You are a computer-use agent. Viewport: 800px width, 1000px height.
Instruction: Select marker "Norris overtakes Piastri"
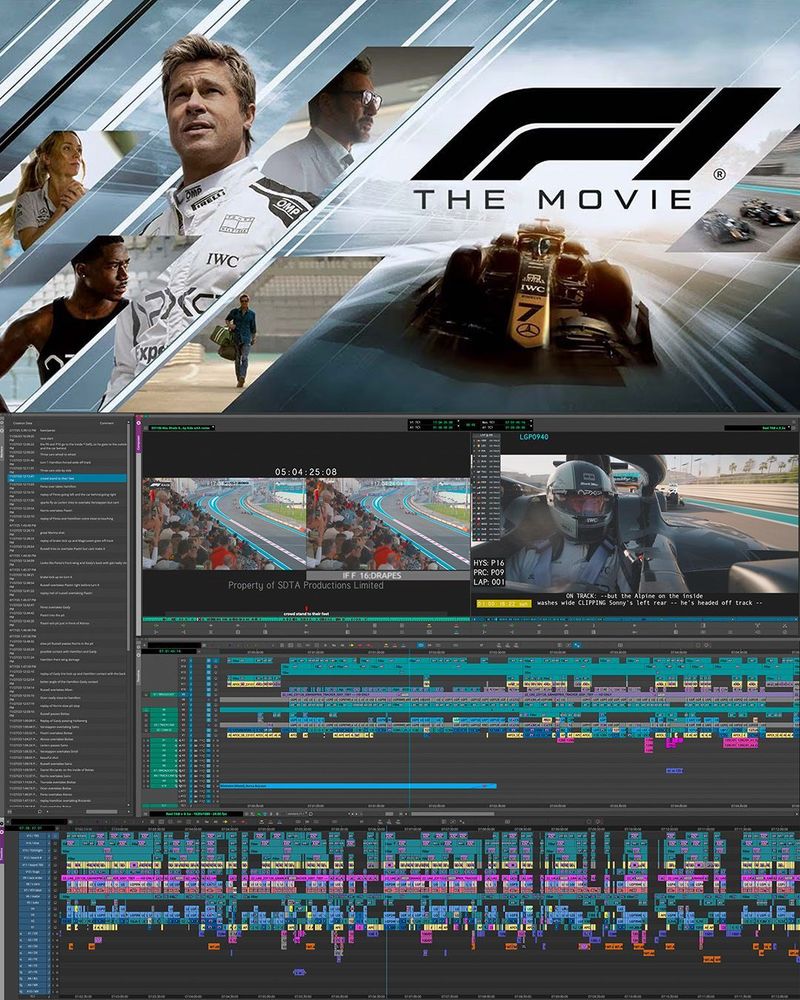[x=67, y=511]
